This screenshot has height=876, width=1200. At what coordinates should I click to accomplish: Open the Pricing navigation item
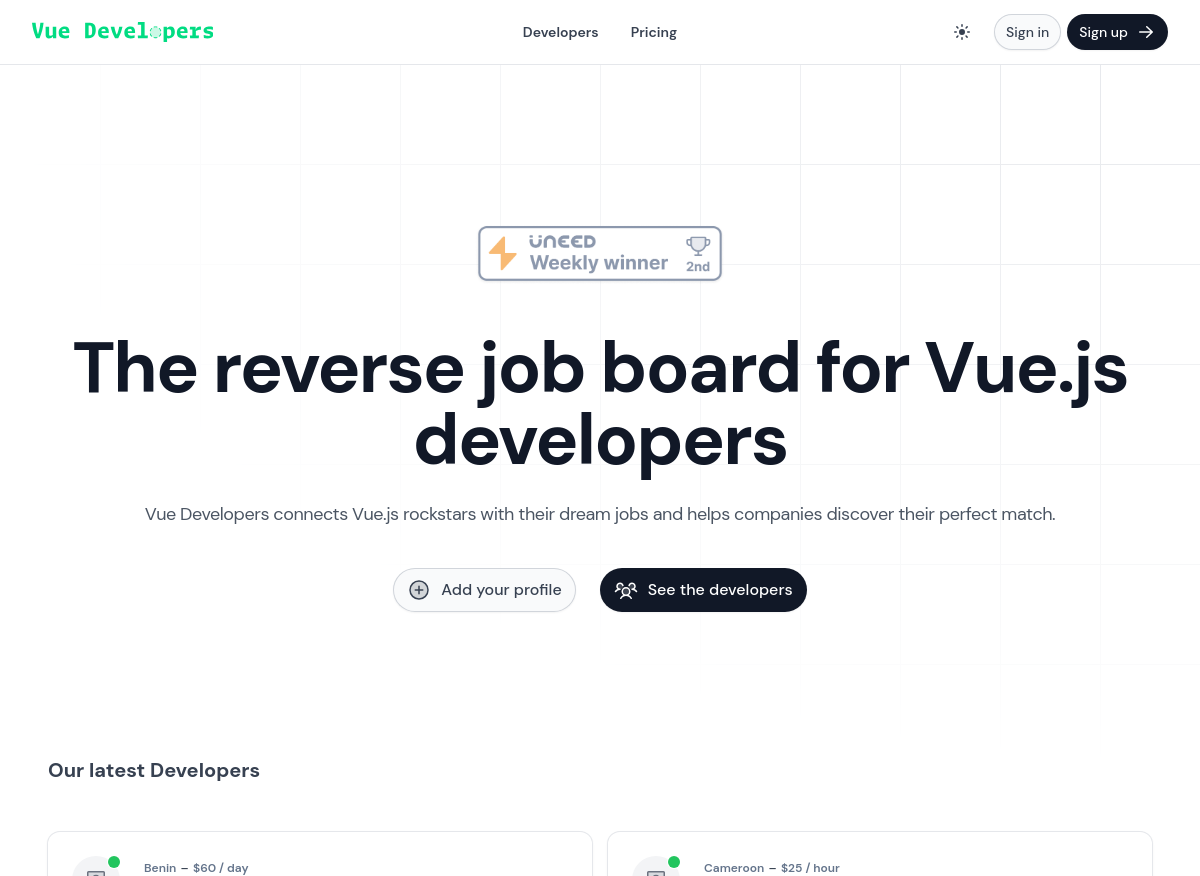point(653,32)
